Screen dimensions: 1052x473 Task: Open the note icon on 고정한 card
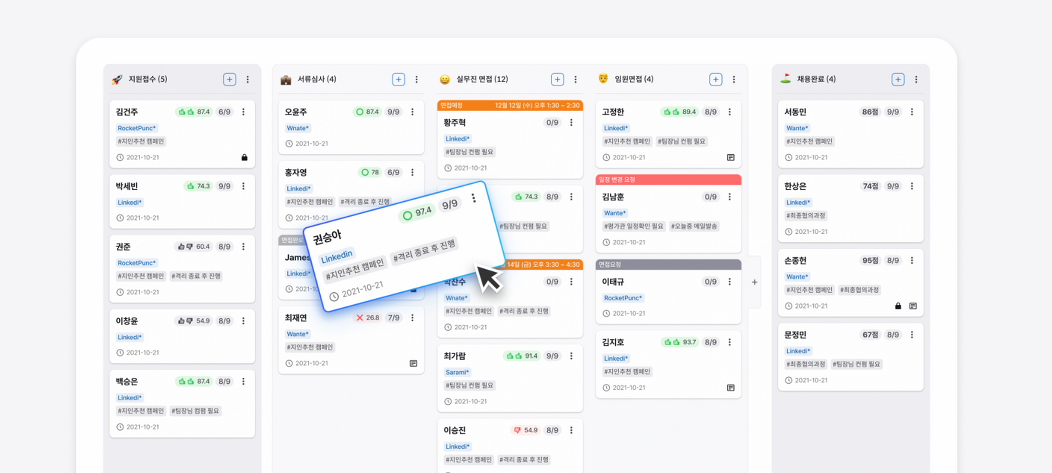pos(731,158)
